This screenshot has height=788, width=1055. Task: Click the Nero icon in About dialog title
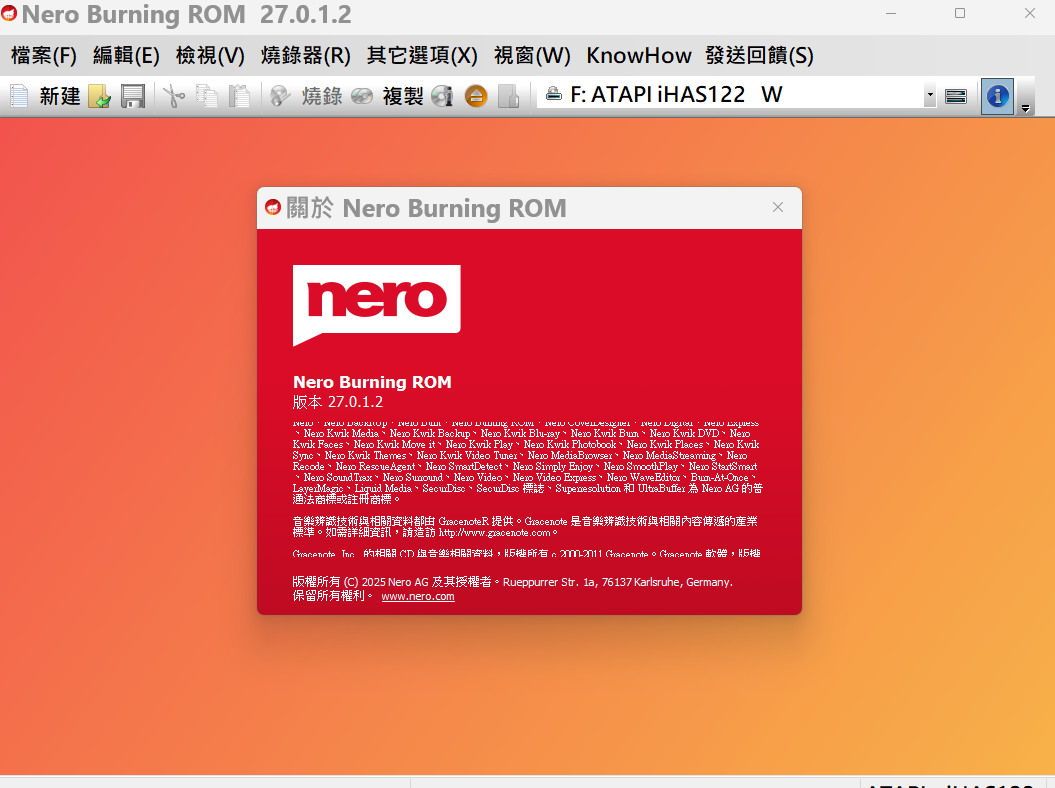(x=272, y=207)
